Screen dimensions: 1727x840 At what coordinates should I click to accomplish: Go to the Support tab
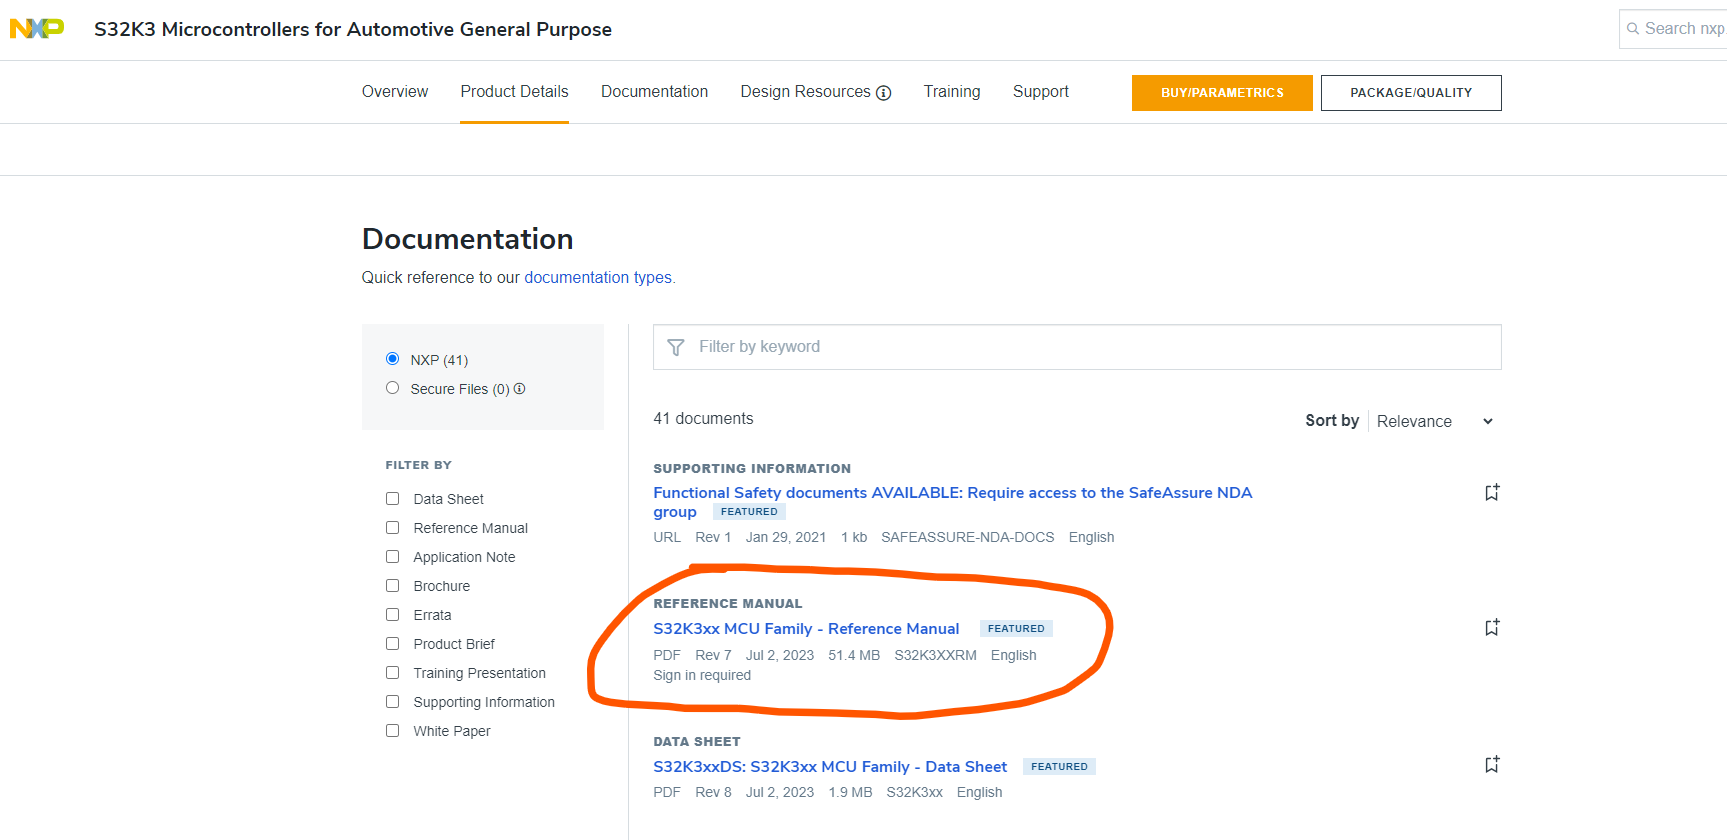point(1040,92)
